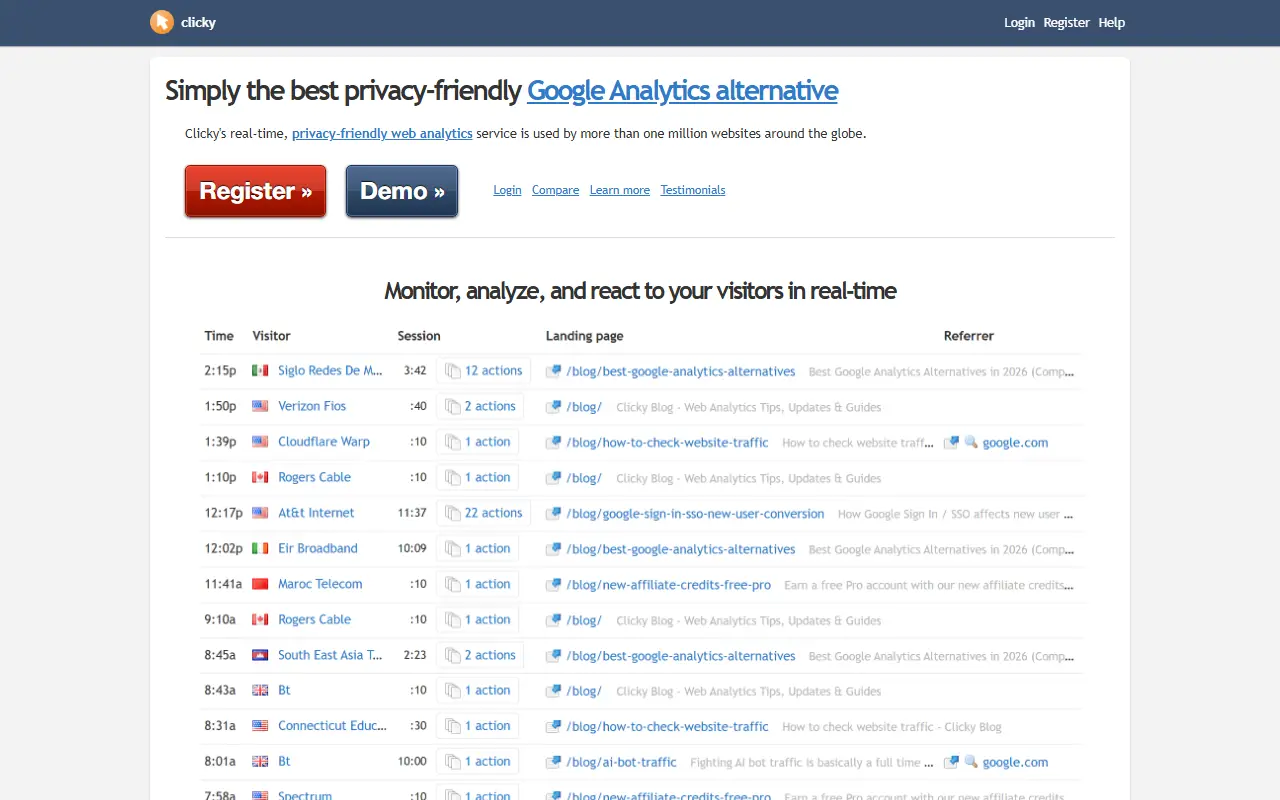The image size is (1280, 800).
Task: Click the Morocco flag beside Maroc Telecom
Action: (260, 584)
